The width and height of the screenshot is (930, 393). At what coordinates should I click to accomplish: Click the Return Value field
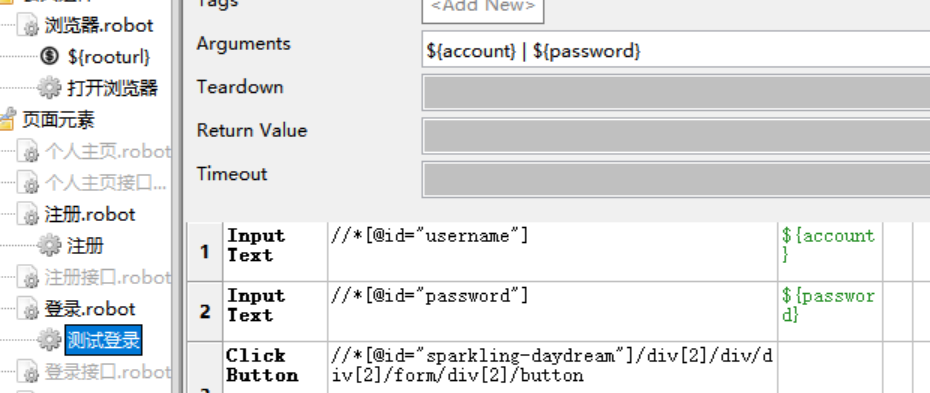[676, 136]
